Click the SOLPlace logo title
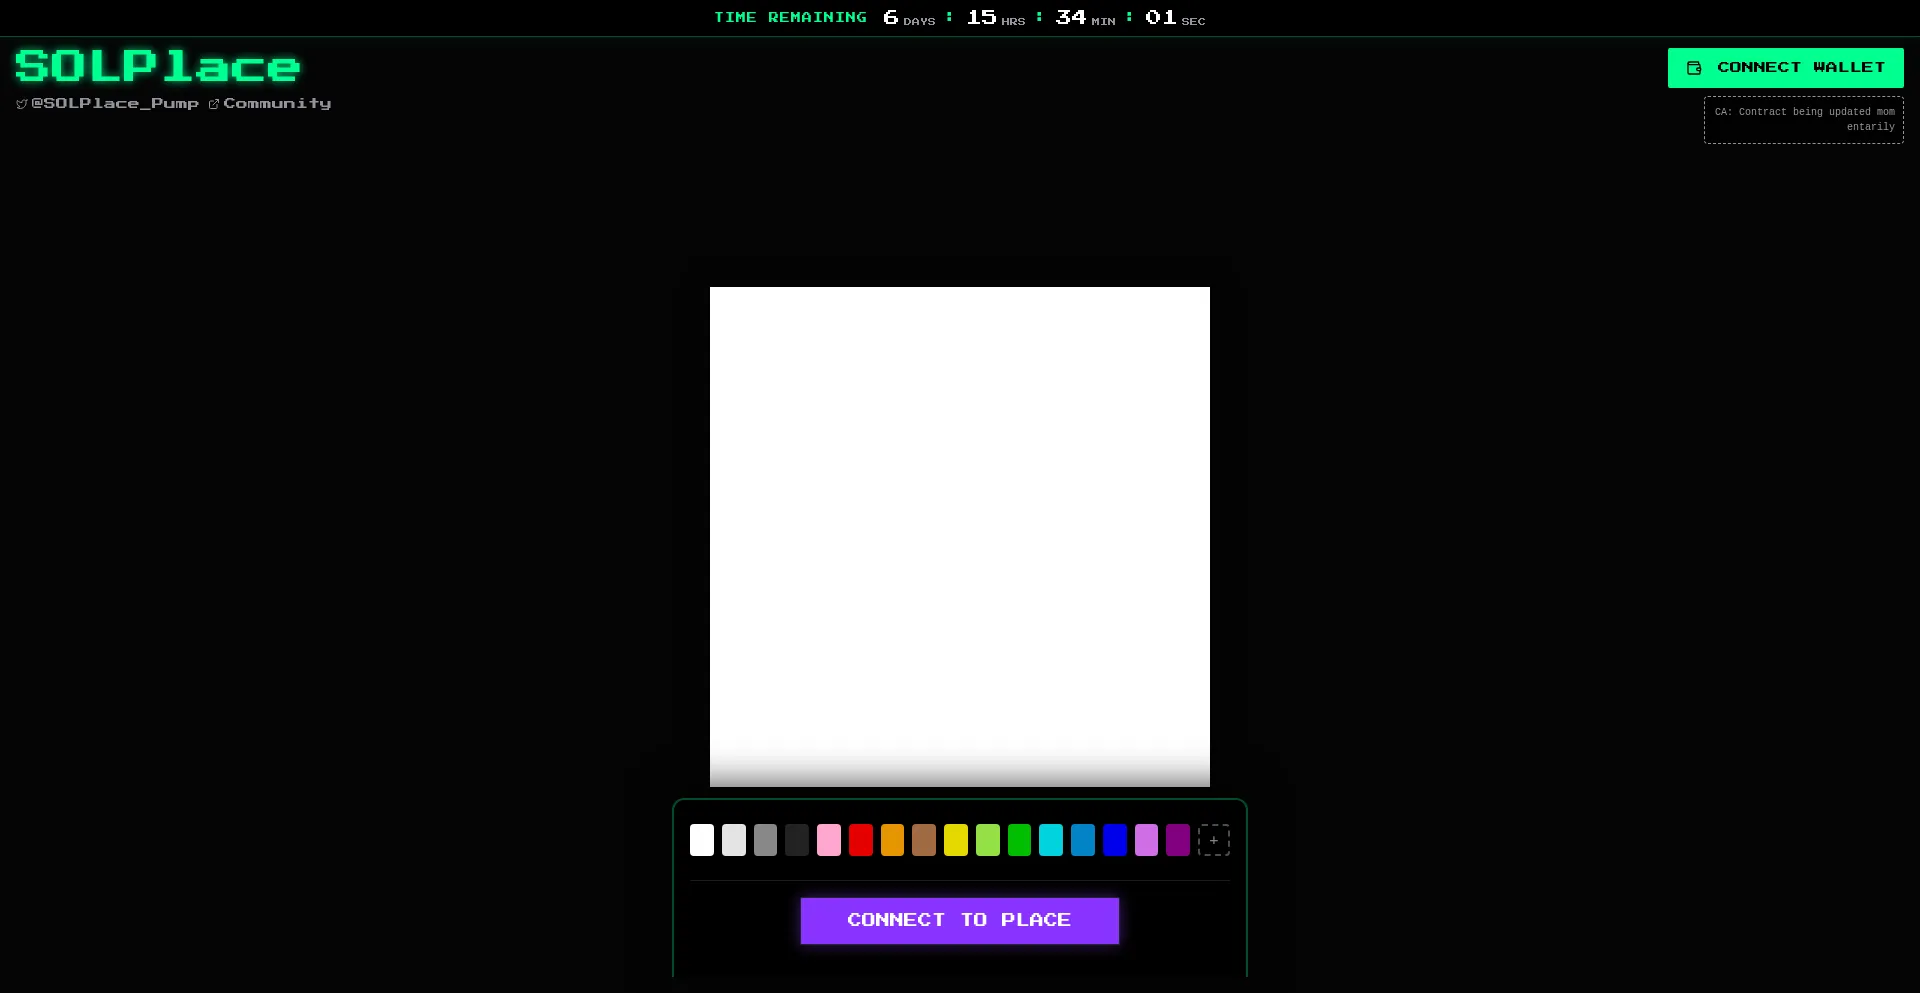This screenshot has width=1920, height=993. (157, 67)
